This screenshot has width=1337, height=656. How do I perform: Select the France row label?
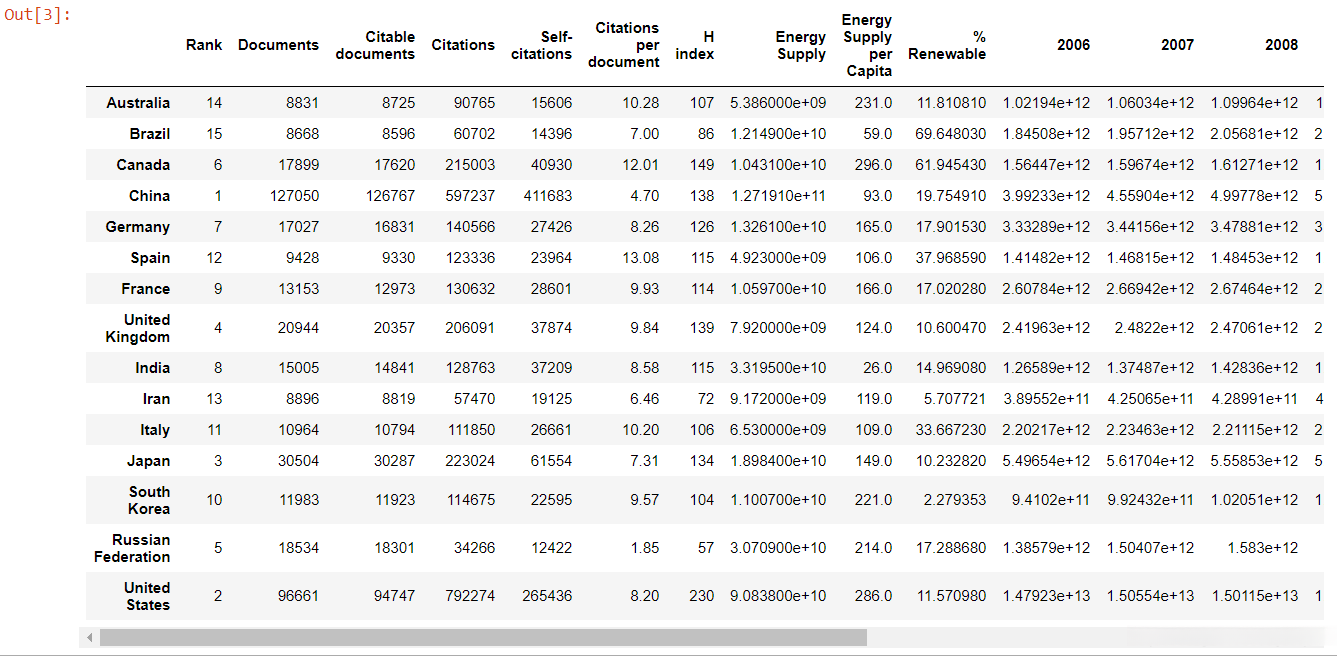pyautogui.click(x=146, y=289)
